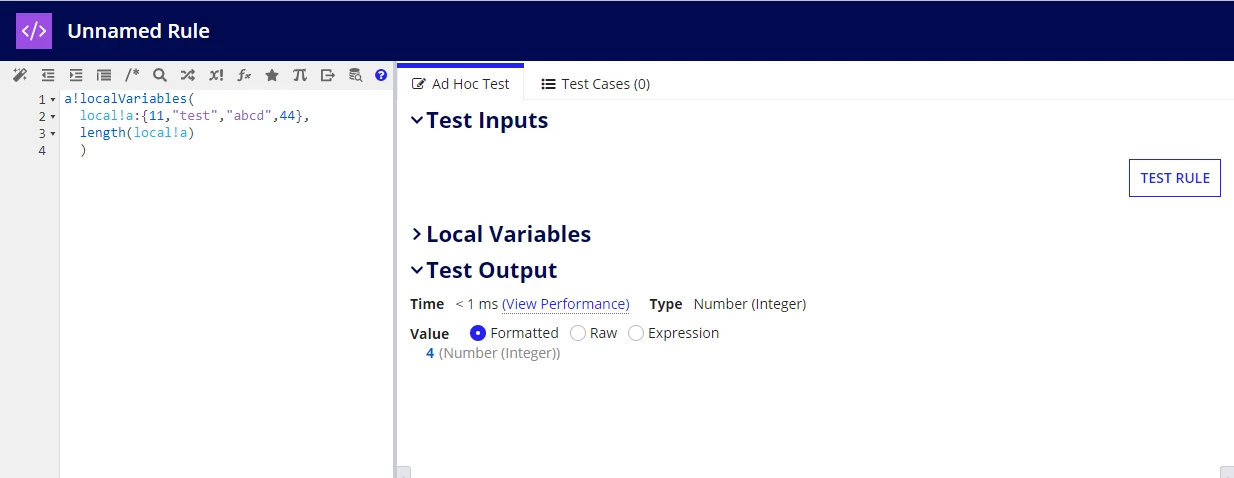Screen dimensions: 1234x478
Task: Click the magic wand format expression icon
Action: click(19, 75)
